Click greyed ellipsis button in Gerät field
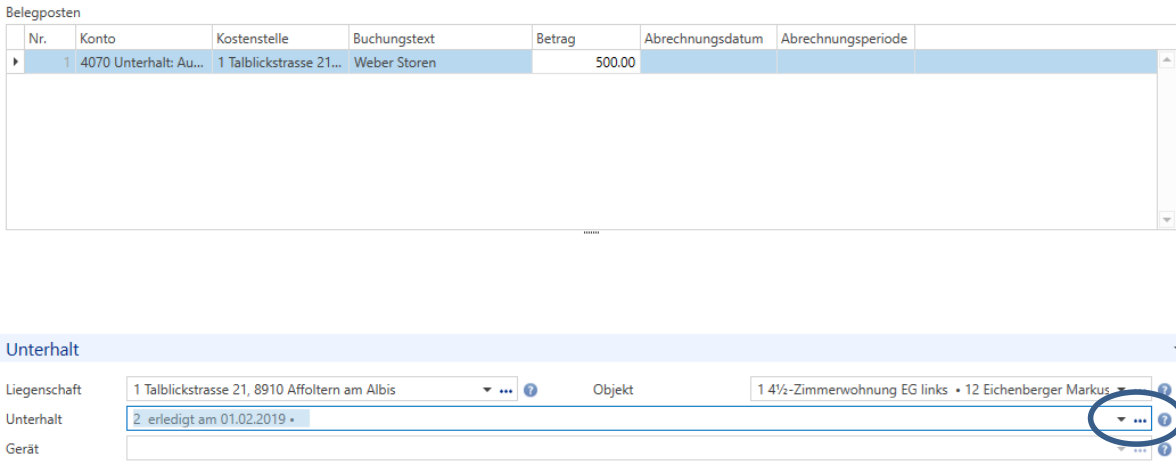This screenshot has width=1176, height=465. click(1140, 449)
